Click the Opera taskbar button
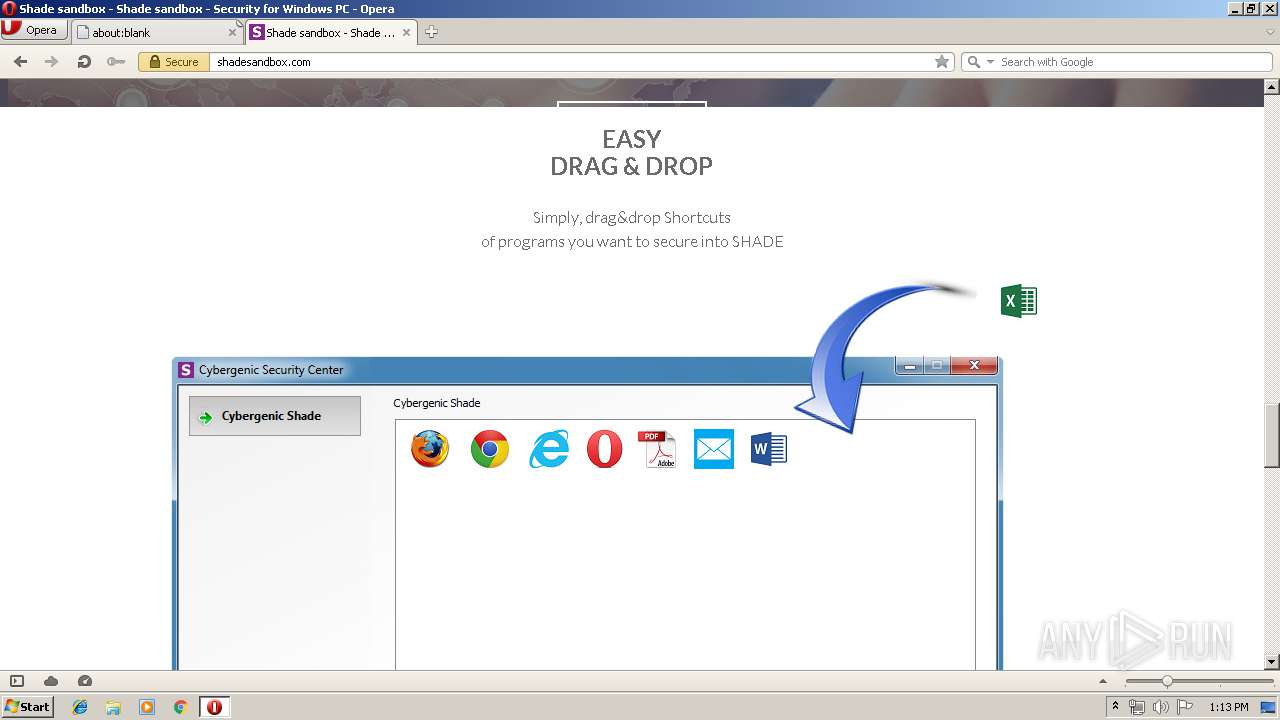Screen dimensions: 1280x720 point(214,707)
